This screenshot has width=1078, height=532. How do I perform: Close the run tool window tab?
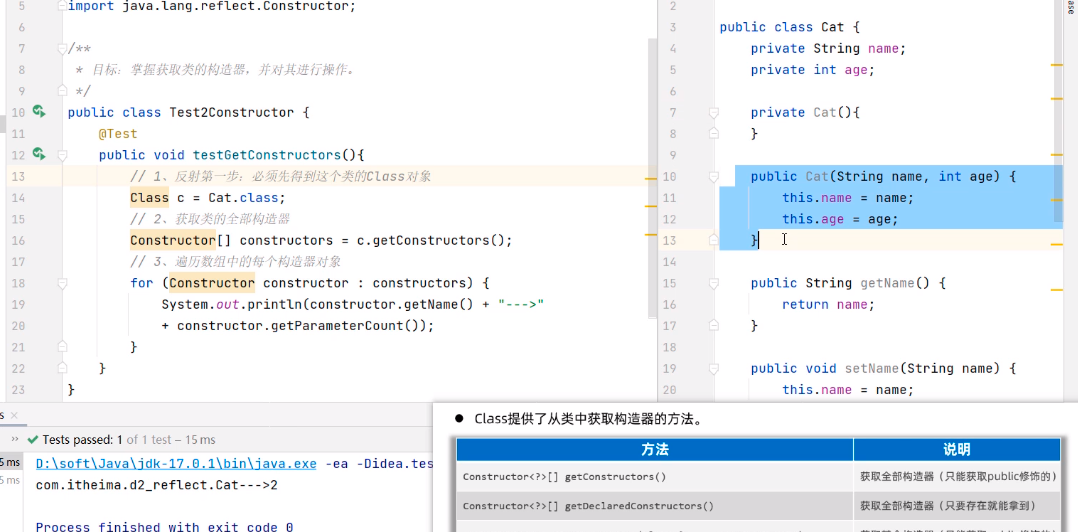[x=14, y=415]
